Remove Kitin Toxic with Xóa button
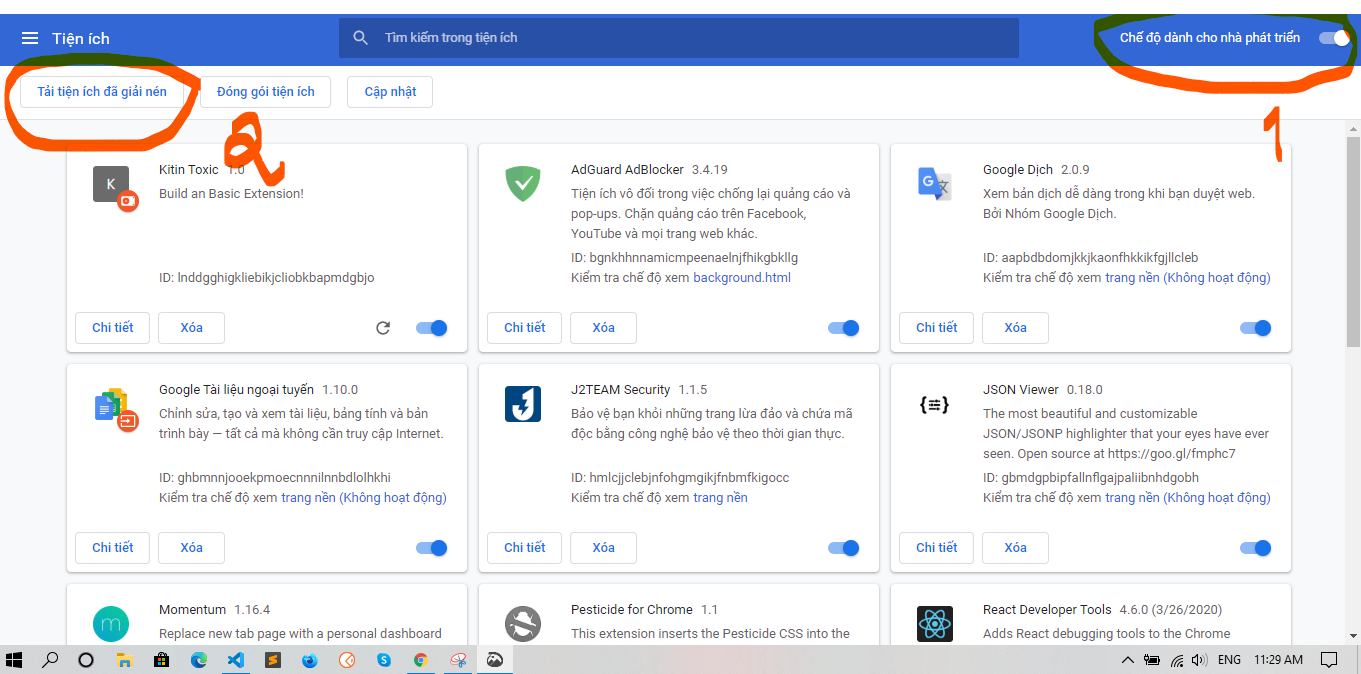Image resolution: width=1361 pixels, height=674 pixels. [191, 328]
